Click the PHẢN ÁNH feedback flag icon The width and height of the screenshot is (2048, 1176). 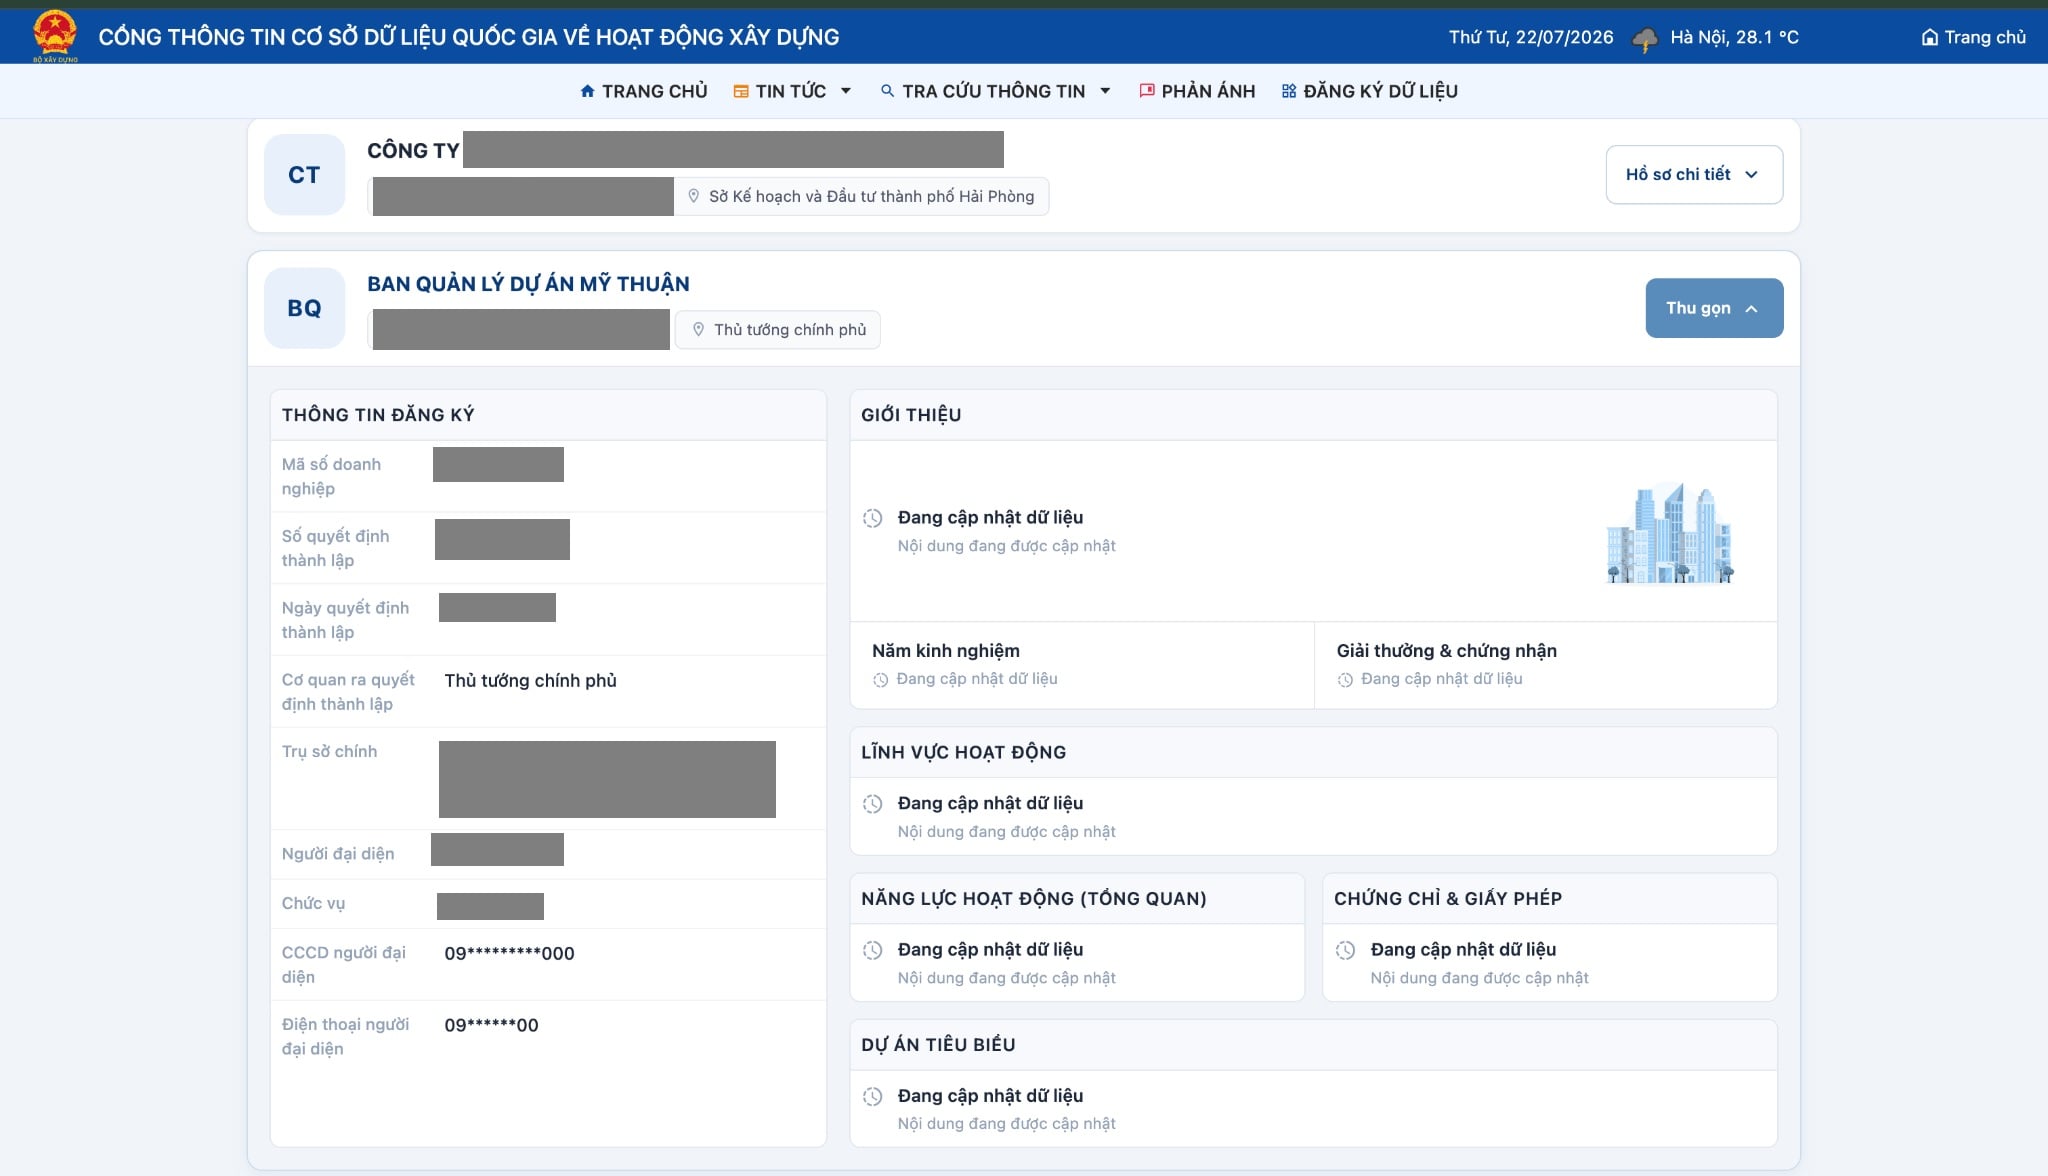(x=1147, y=91)
